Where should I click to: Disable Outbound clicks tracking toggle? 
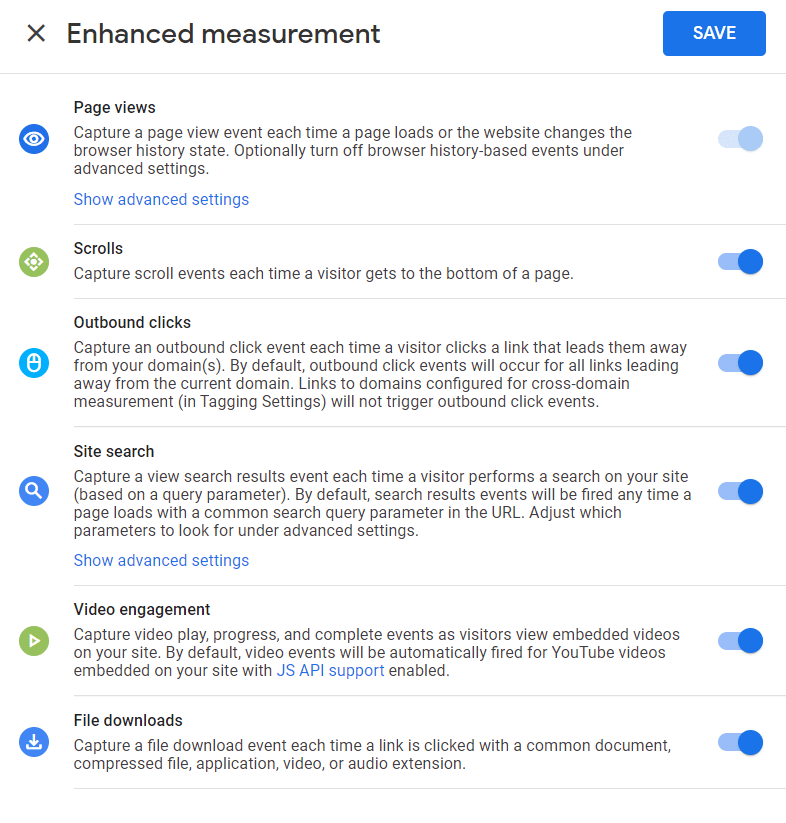click(x=739, y=363)
